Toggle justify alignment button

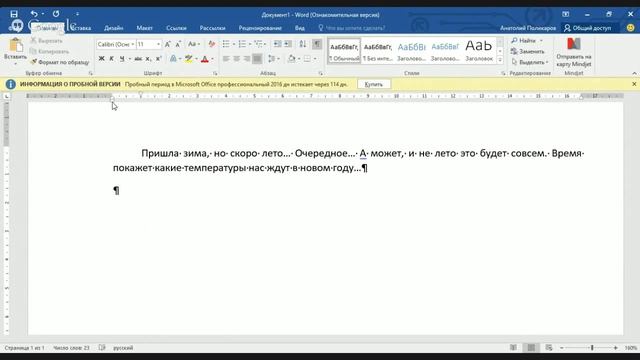[x=257, y=59]
